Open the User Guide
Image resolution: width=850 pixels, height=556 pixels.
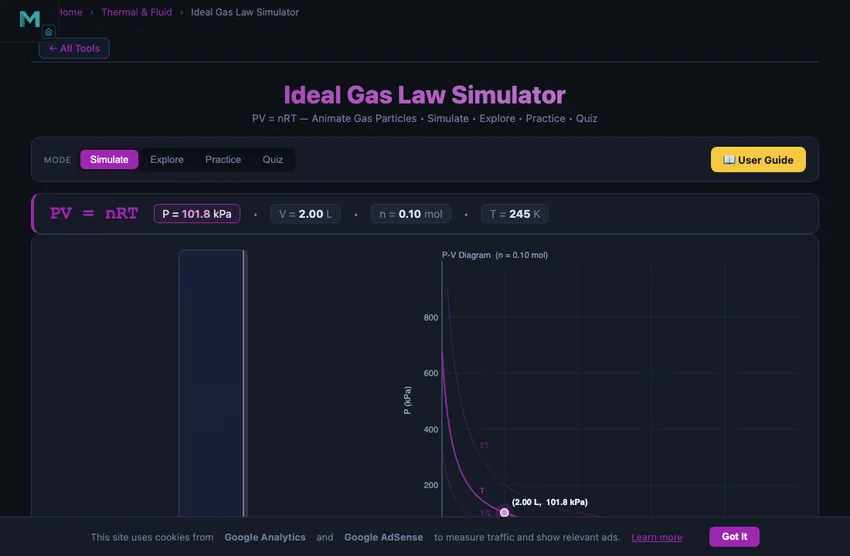(x=758, y=159)
